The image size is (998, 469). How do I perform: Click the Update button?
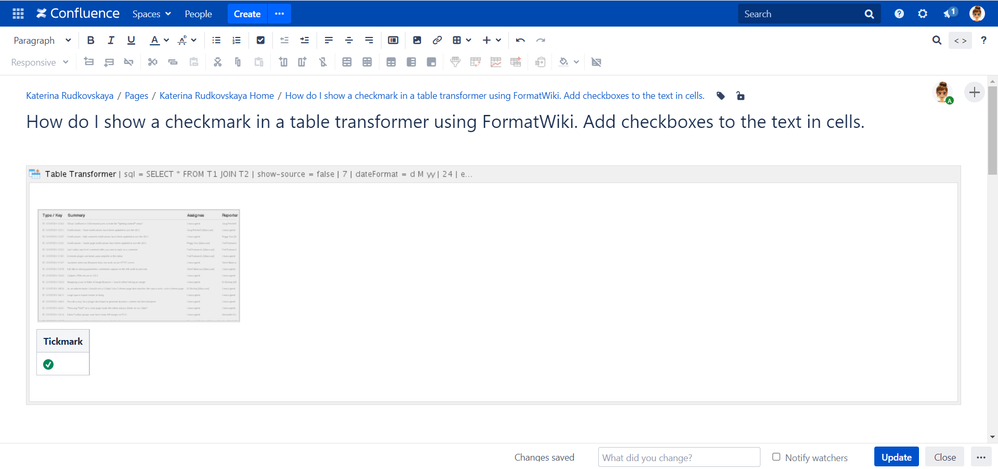click(896, 457)
